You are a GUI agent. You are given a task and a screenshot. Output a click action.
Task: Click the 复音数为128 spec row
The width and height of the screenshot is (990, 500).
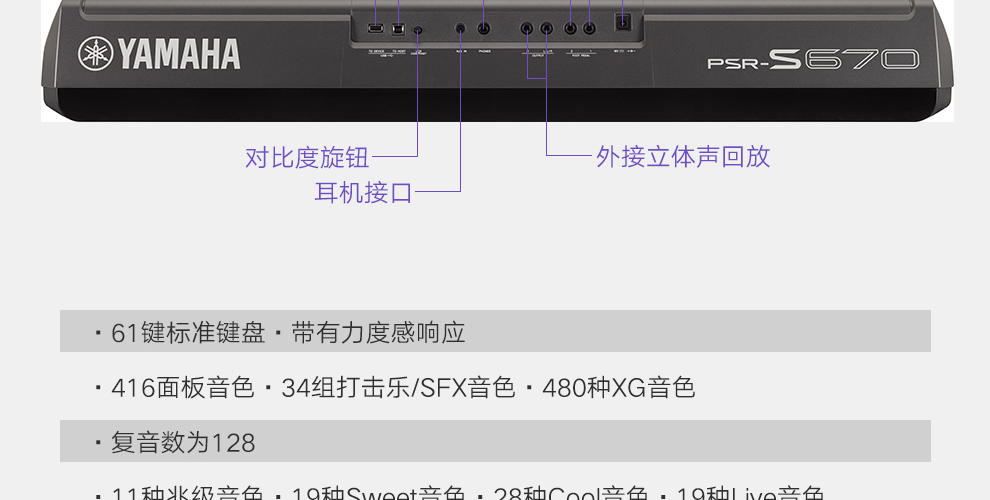(x=495, y=441)
